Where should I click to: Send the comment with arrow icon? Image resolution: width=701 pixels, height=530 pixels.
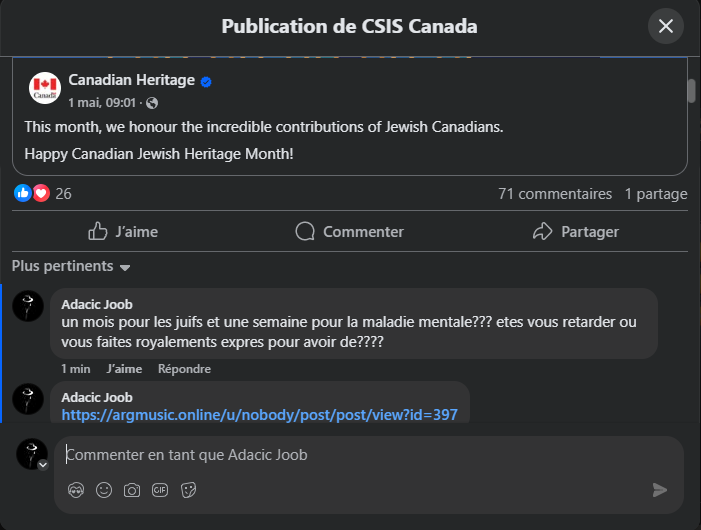pos(660,490)
